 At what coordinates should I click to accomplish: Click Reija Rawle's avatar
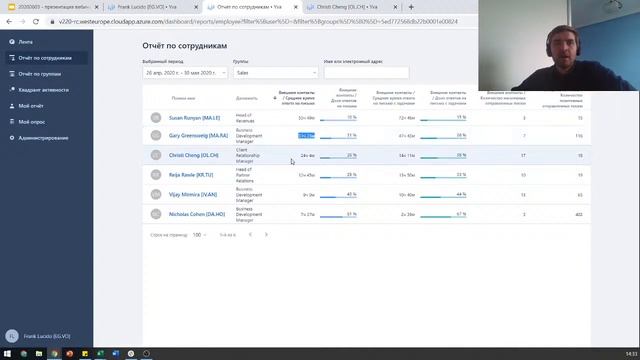pos(156,175)
